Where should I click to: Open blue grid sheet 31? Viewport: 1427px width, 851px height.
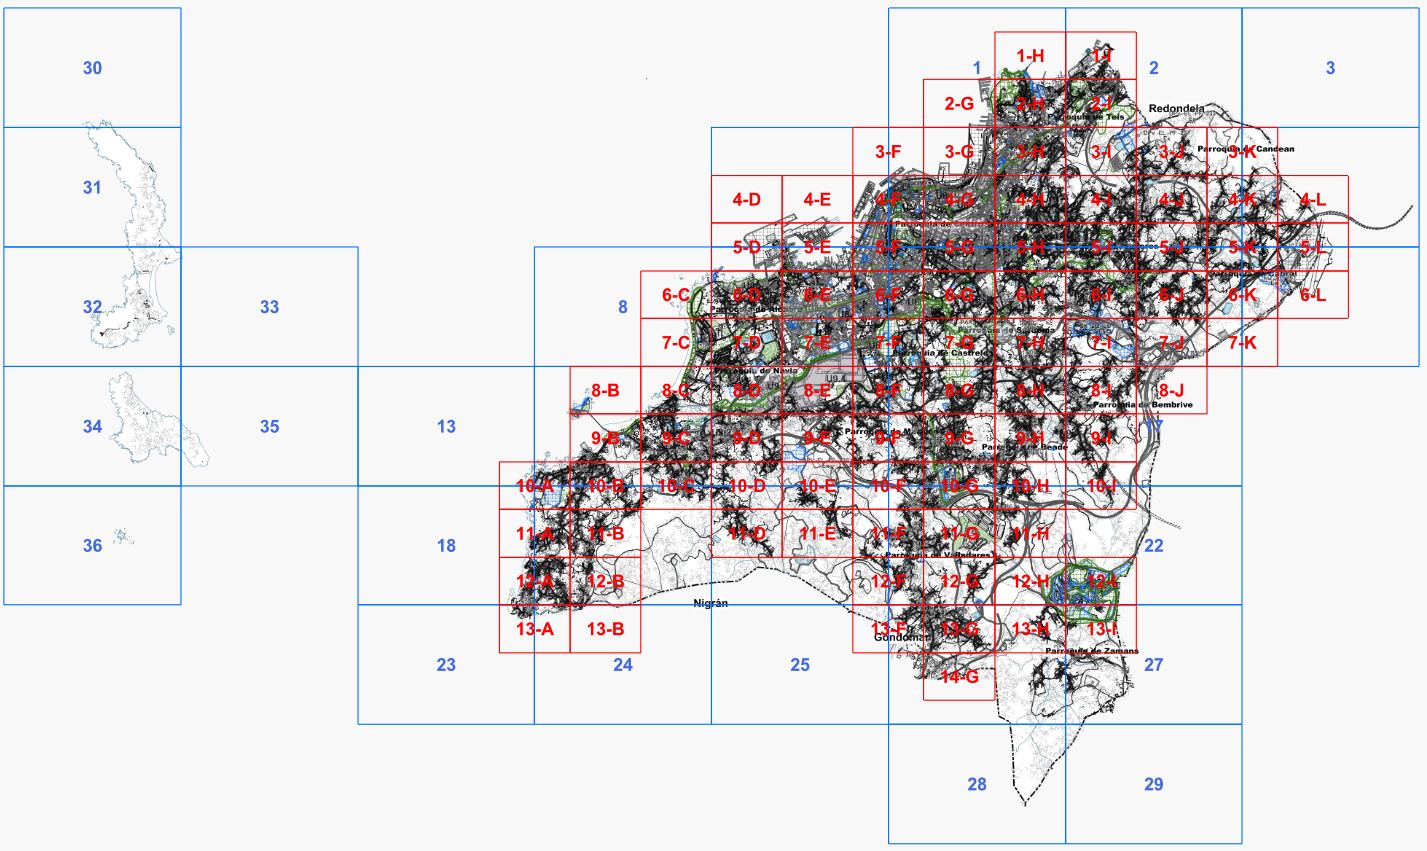92,187
